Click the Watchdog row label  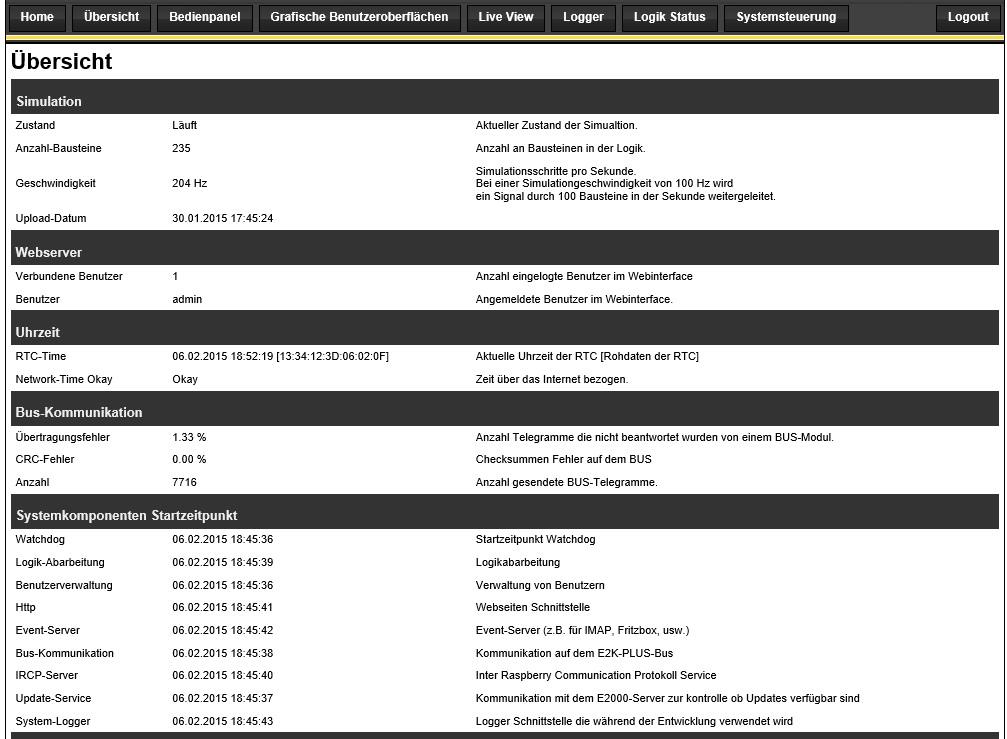39,539
